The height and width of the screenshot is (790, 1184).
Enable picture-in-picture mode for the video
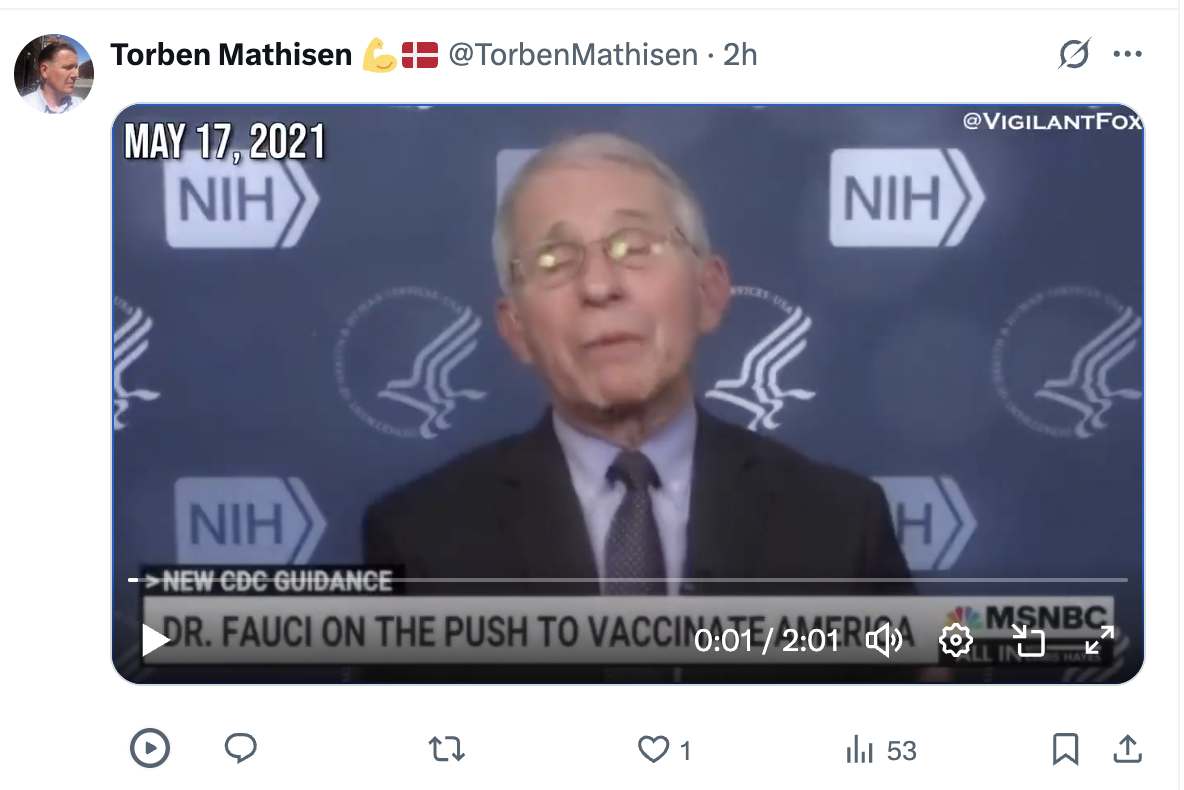[x=1026, y=640]
